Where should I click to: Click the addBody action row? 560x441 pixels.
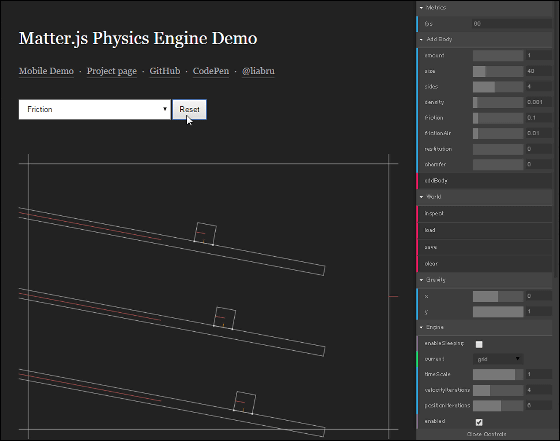click(x=484, y=181)
